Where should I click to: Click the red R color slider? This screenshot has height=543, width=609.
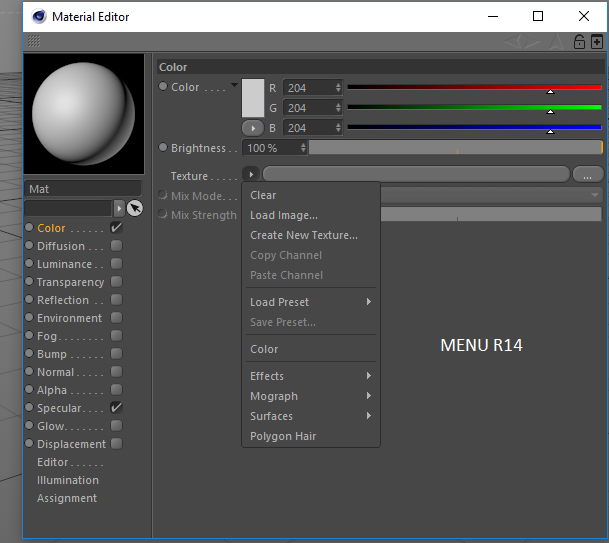click(x=474, y=88)
